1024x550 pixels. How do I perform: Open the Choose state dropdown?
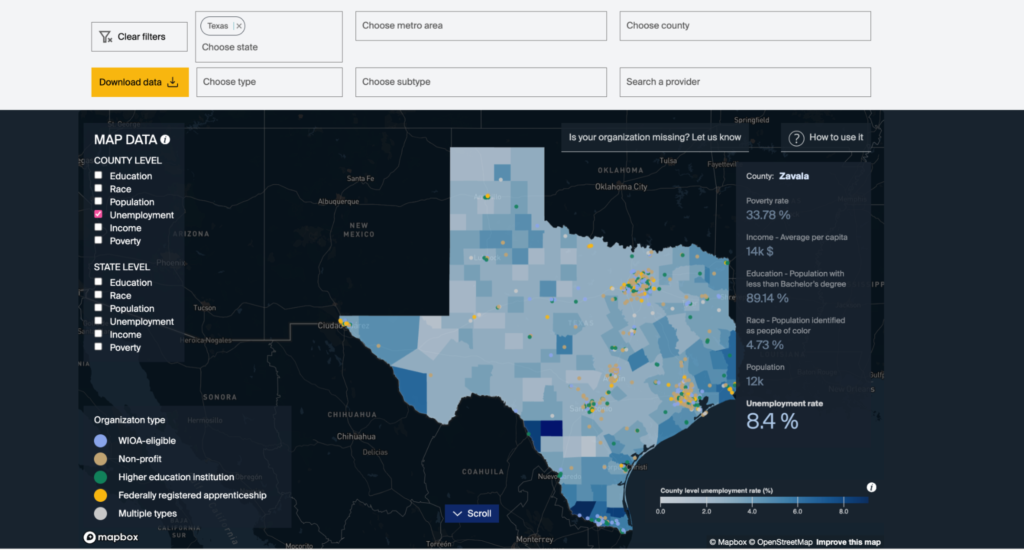pos(268,47)
